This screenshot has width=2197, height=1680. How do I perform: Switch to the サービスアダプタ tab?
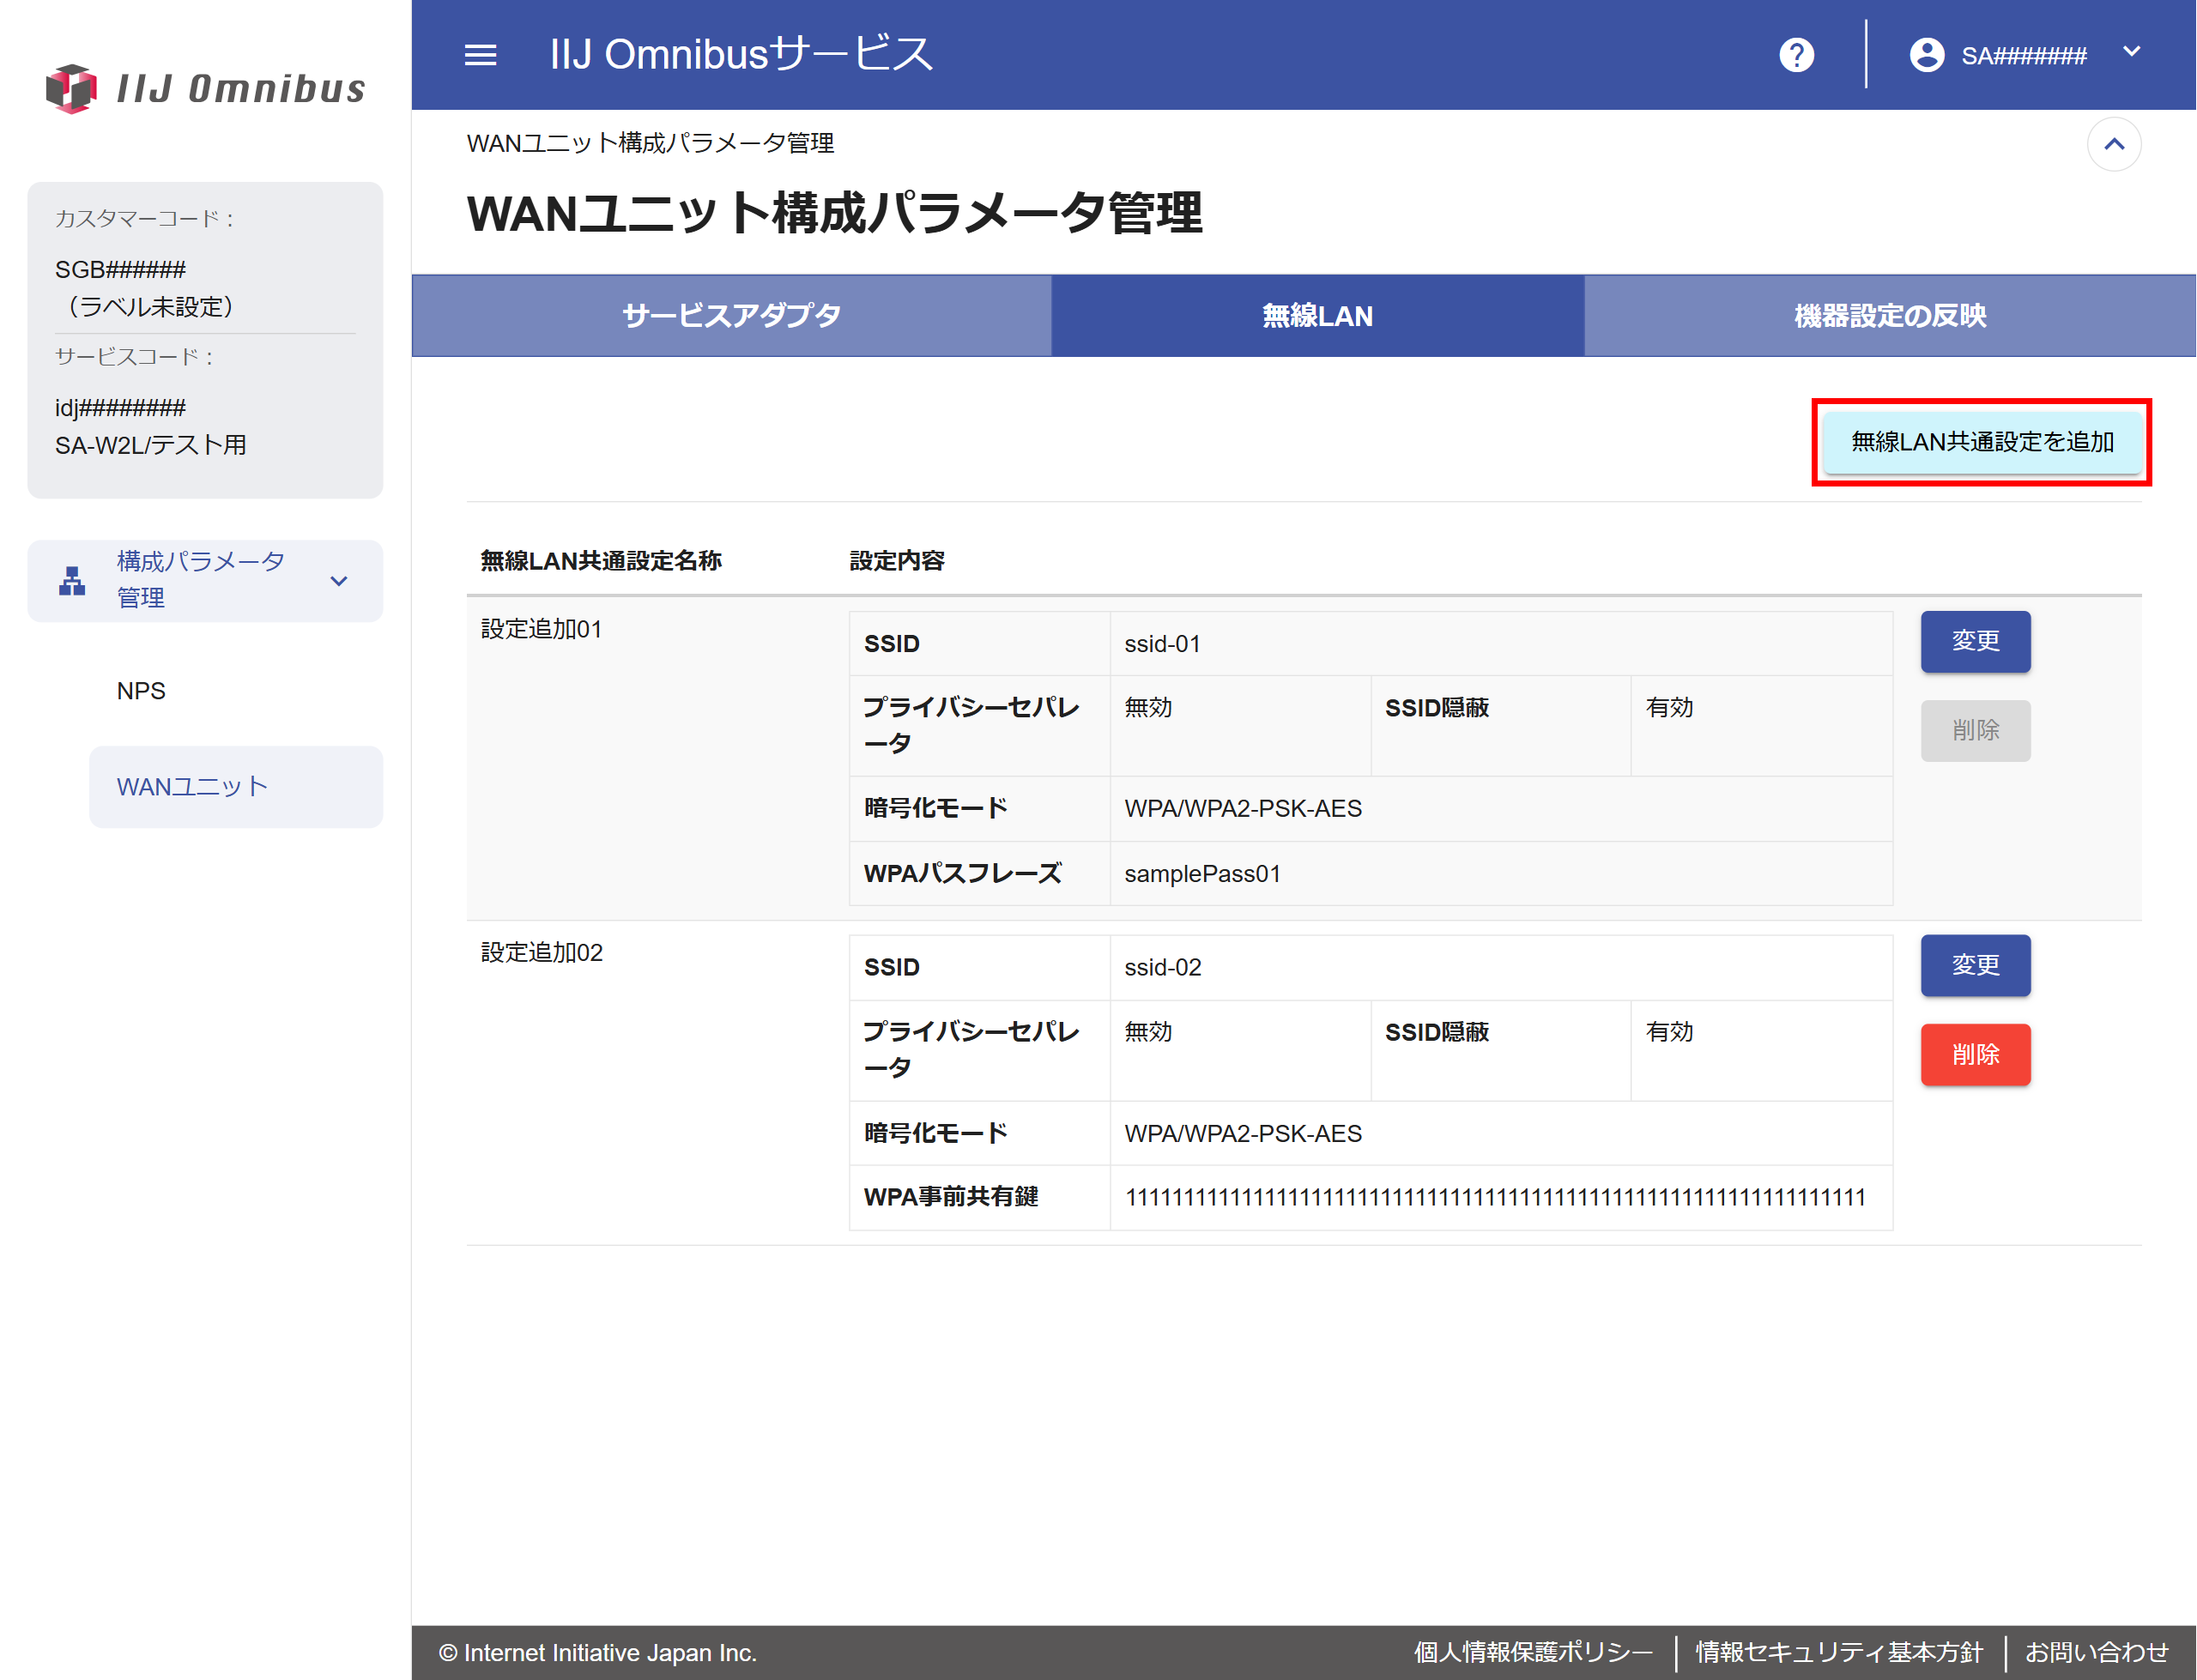[731, 316]
